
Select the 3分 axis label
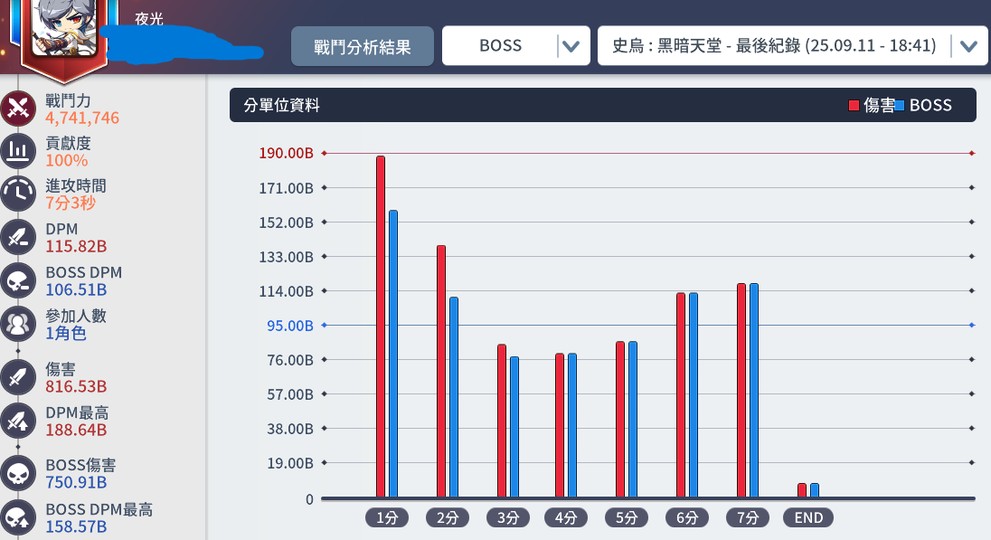(508, 518)
